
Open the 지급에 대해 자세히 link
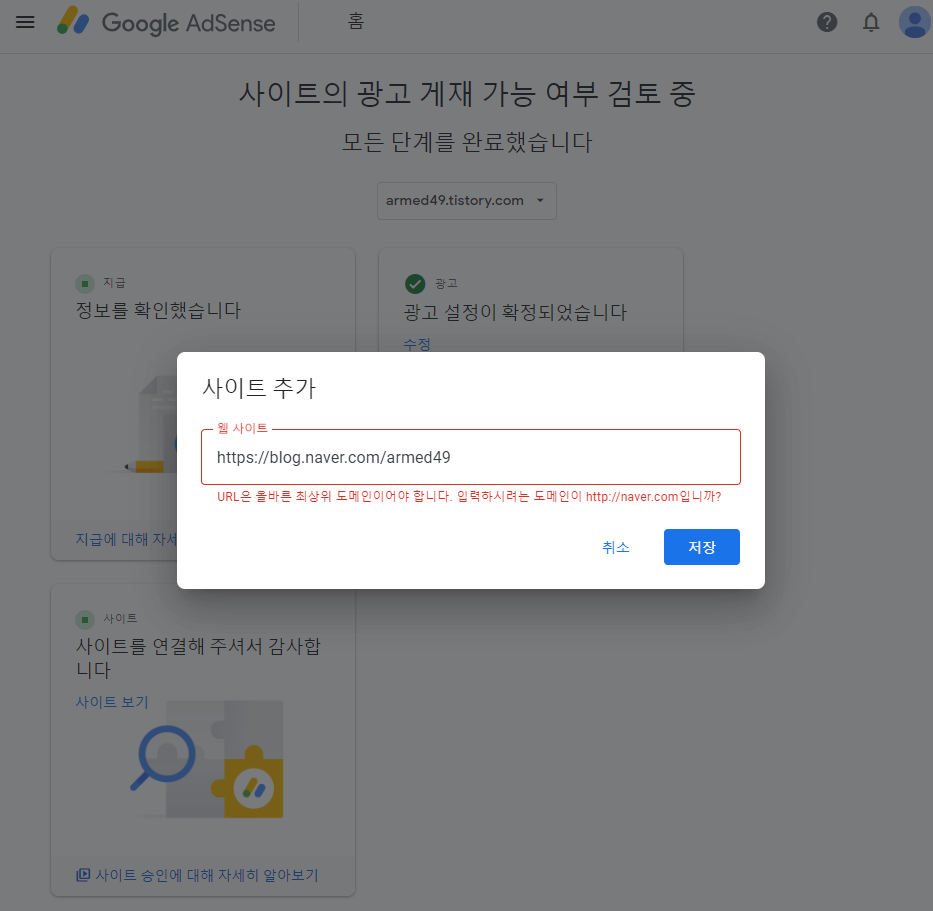(126, 539)
